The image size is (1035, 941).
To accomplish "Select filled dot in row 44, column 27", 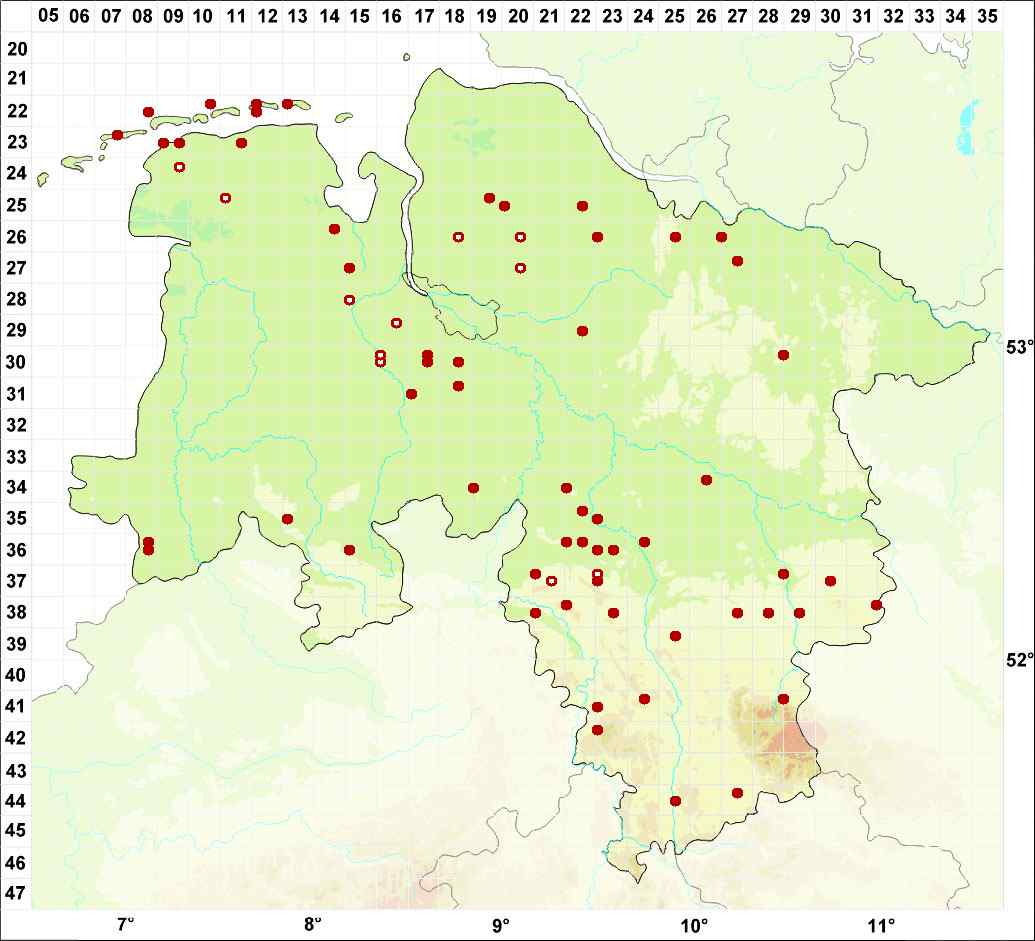I will point(737,793).
